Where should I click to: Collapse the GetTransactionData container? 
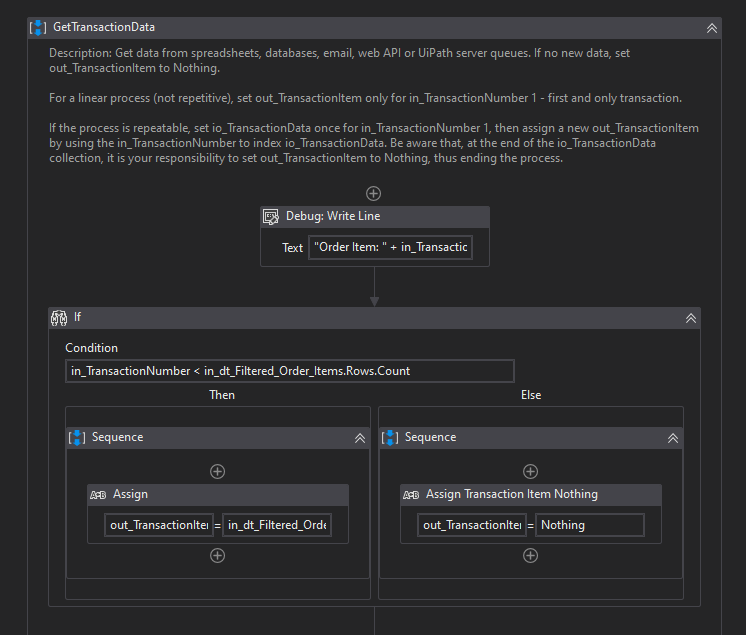click(711, 28)
